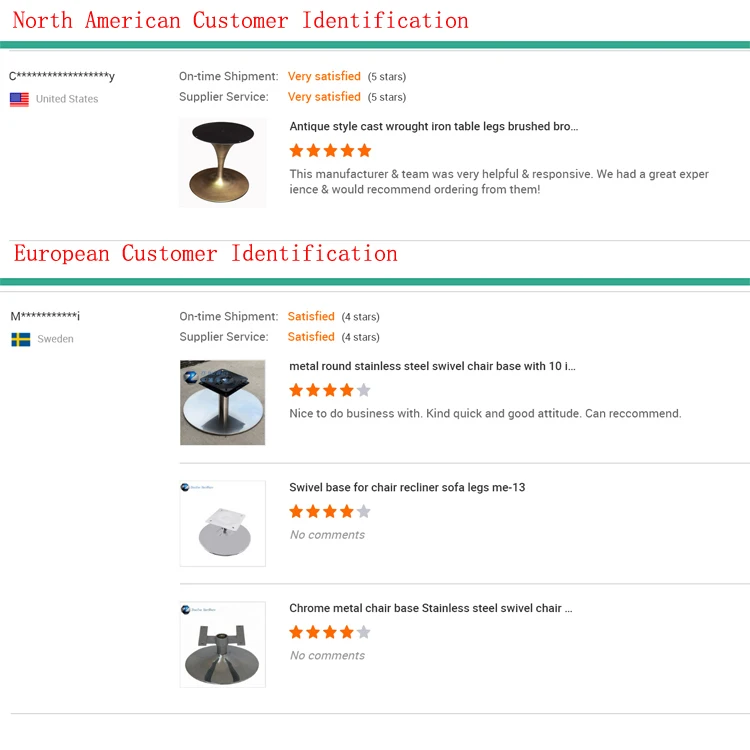Click the star rating under recliner sofa legs me-13

(330, 511)
